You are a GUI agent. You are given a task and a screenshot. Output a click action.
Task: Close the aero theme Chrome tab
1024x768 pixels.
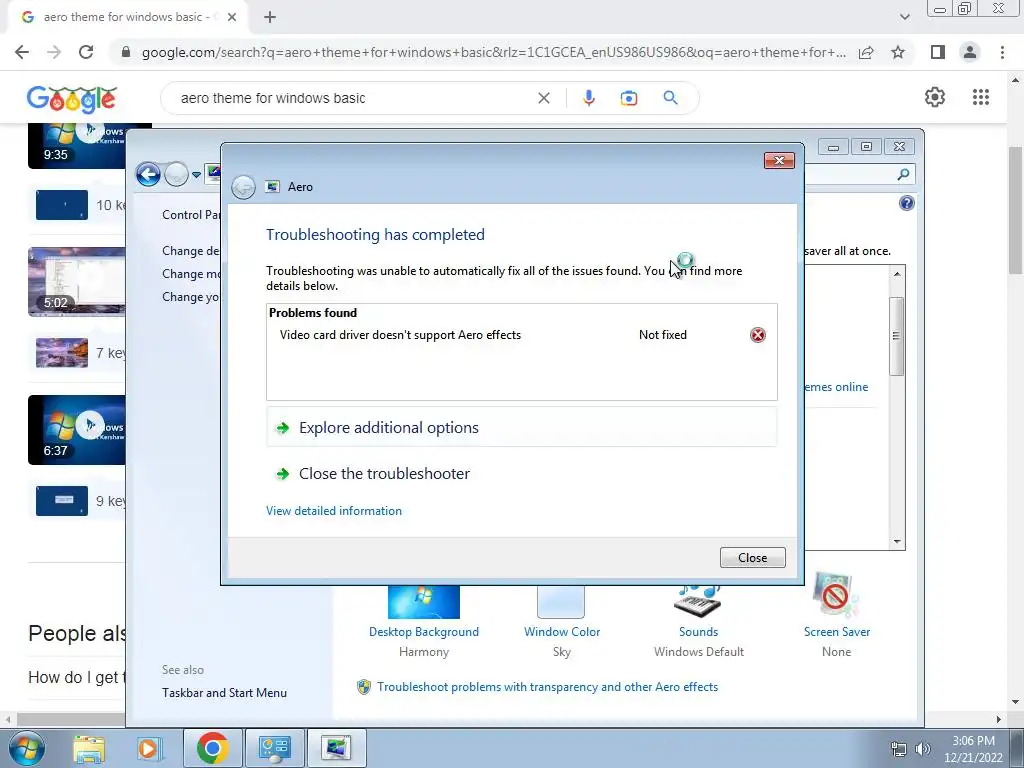(232, 18)
